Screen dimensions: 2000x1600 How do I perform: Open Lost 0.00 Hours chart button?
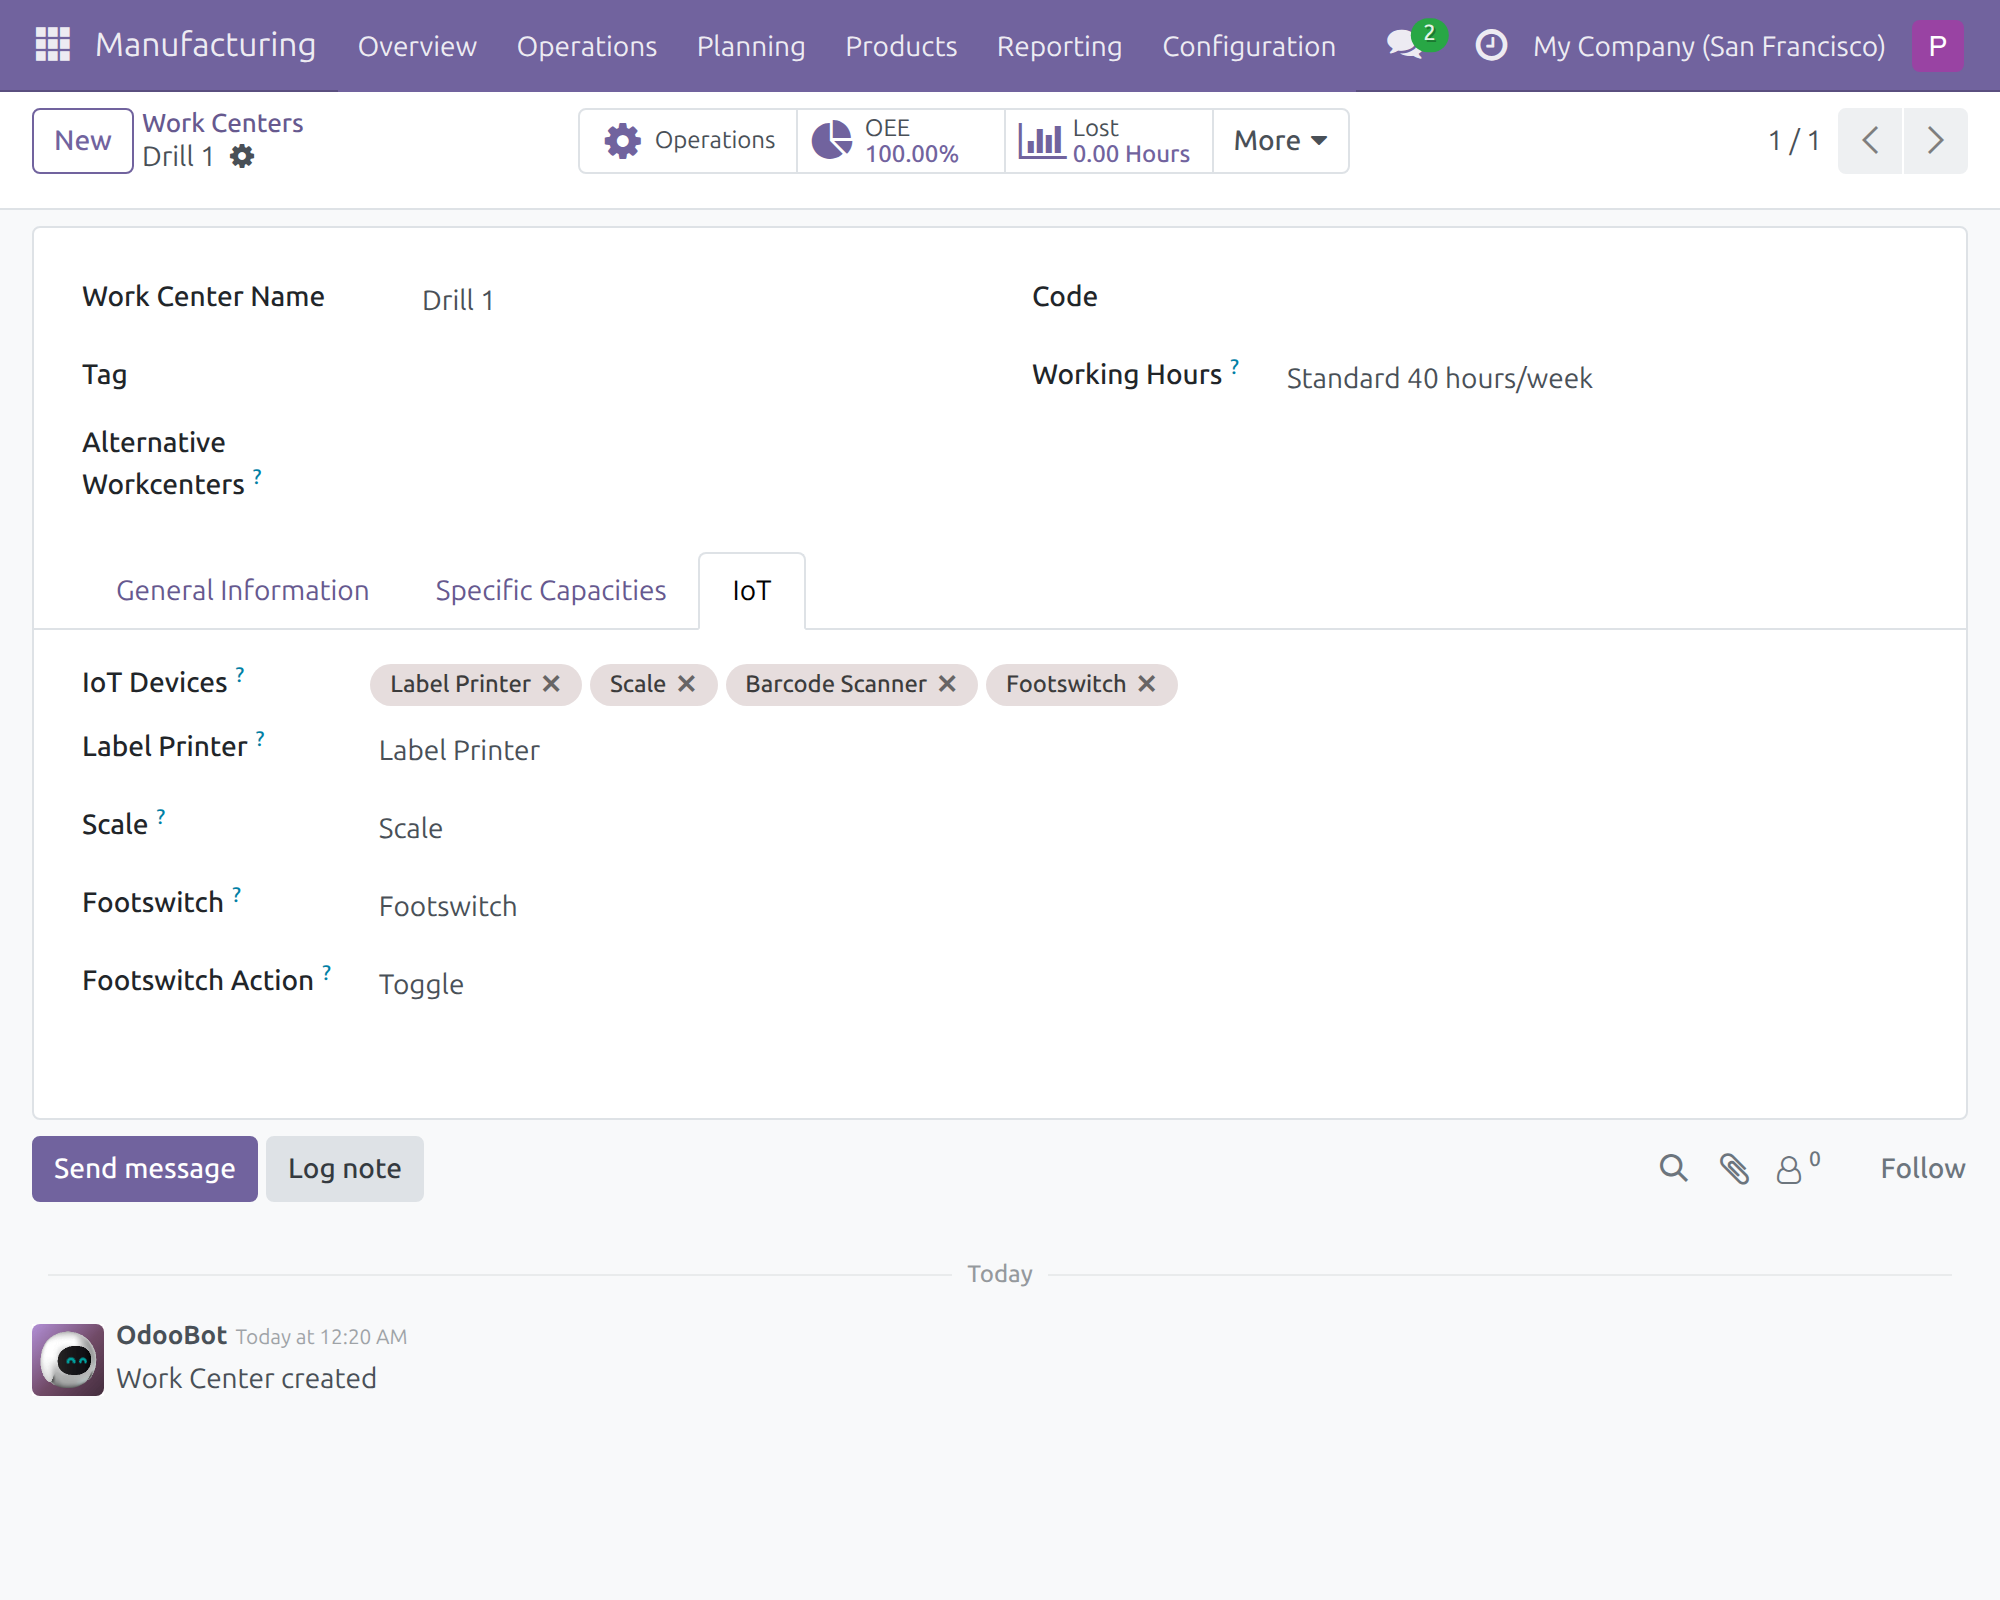point(1109,141)
